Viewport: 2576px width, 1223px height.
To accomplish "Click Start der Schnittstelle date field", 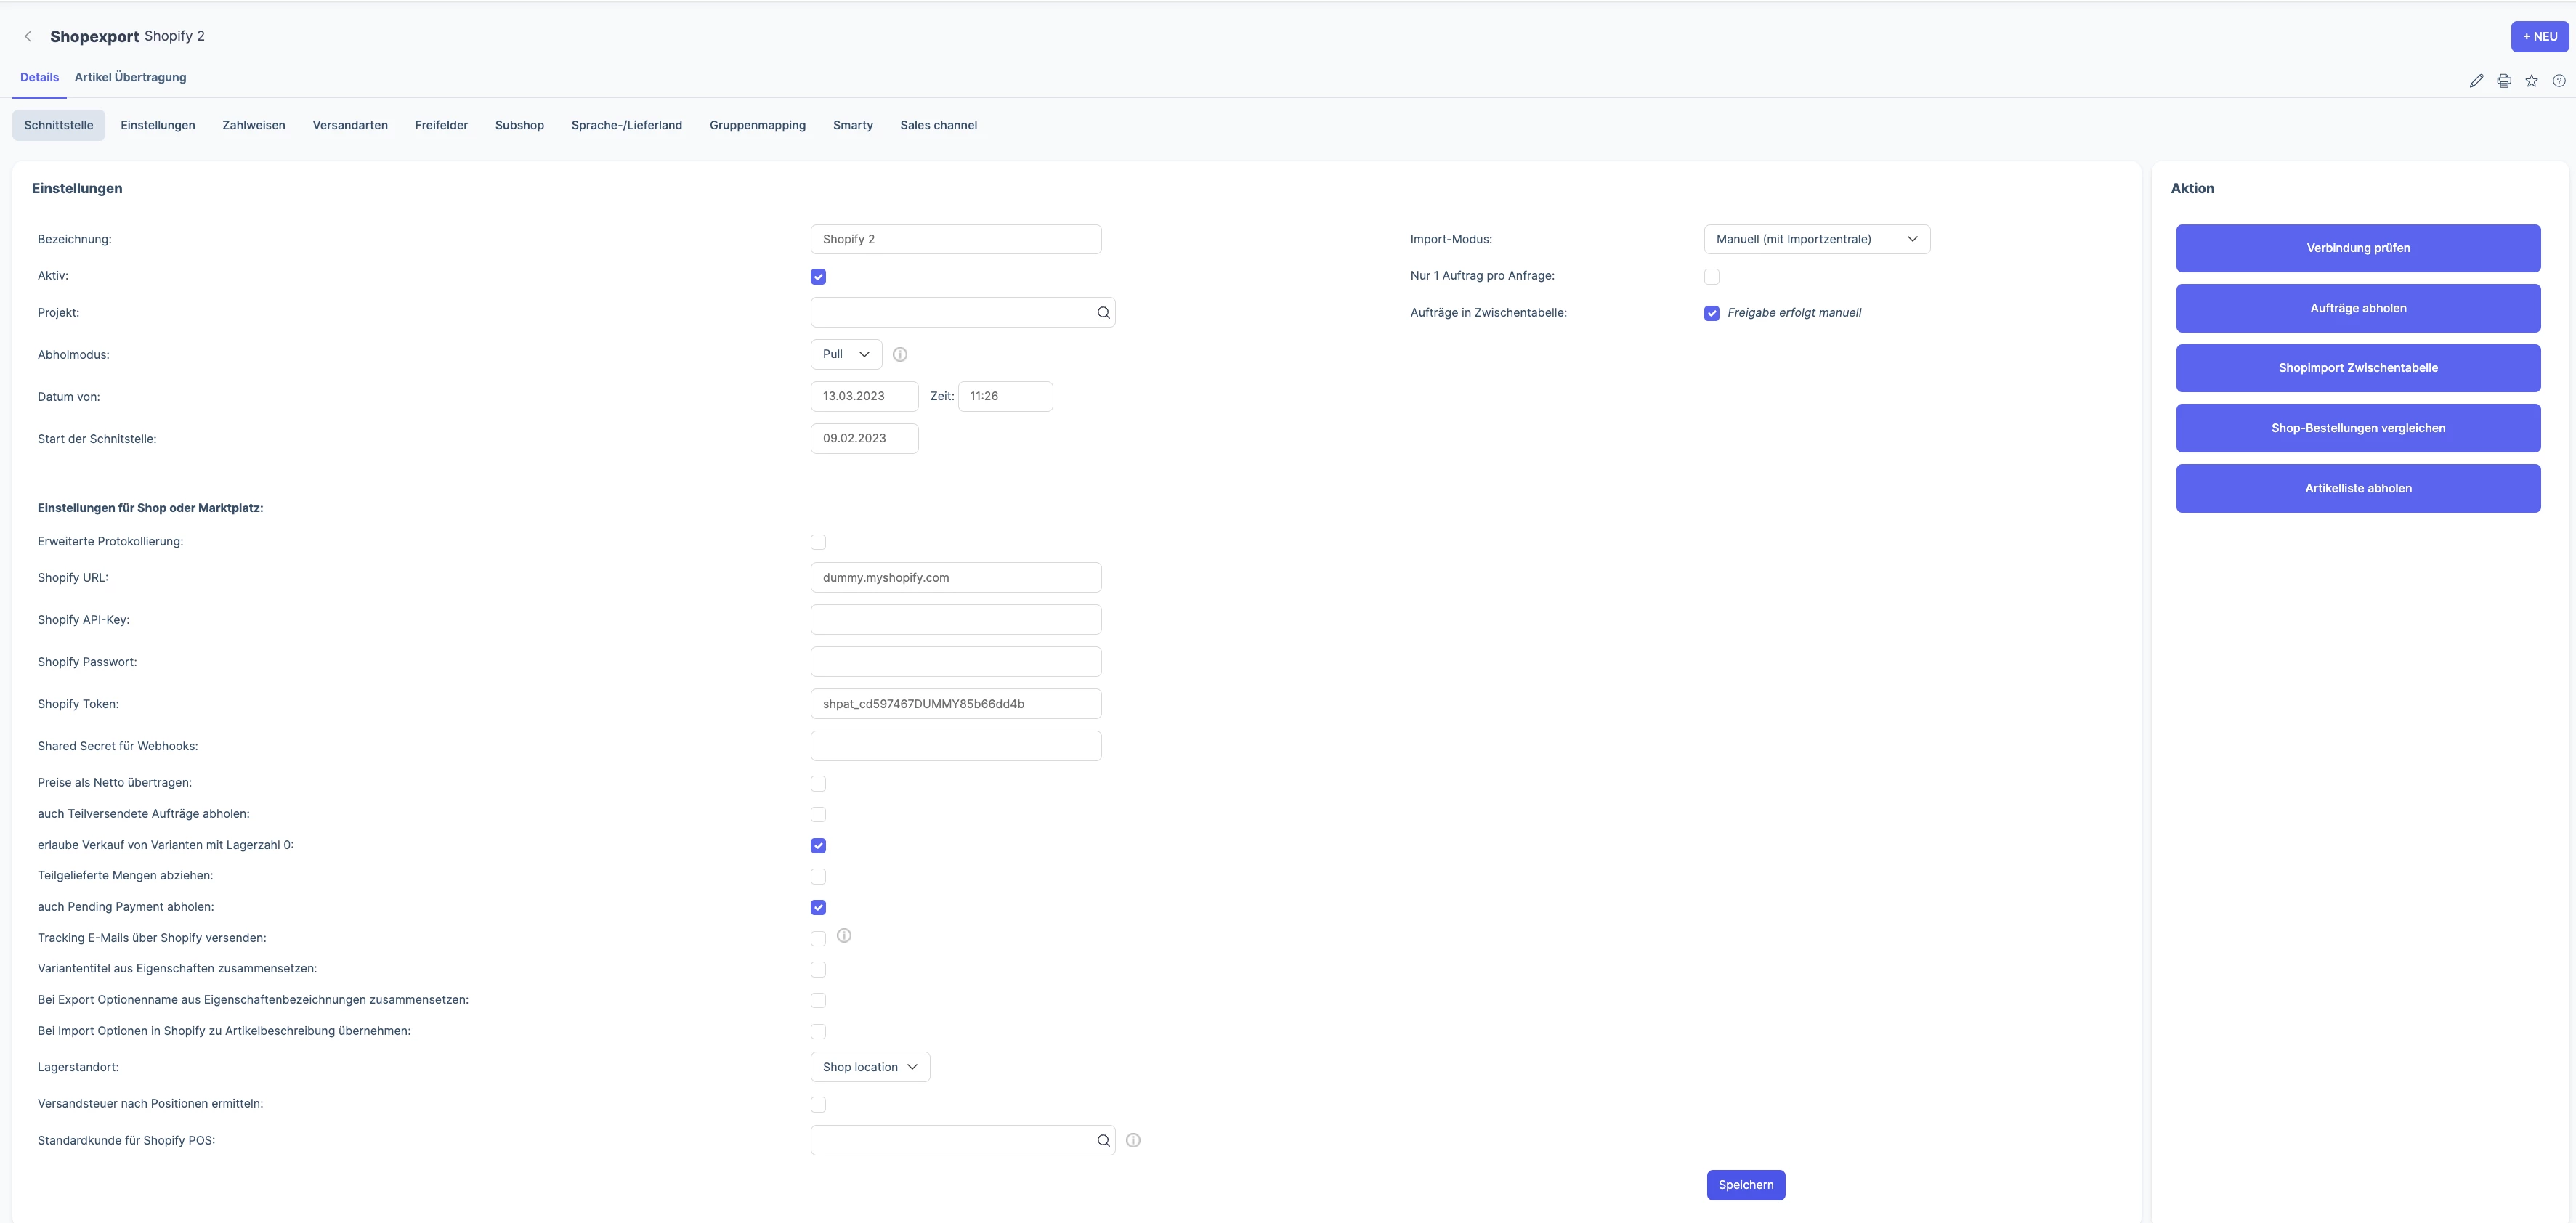I will click(x=864, y=439).
